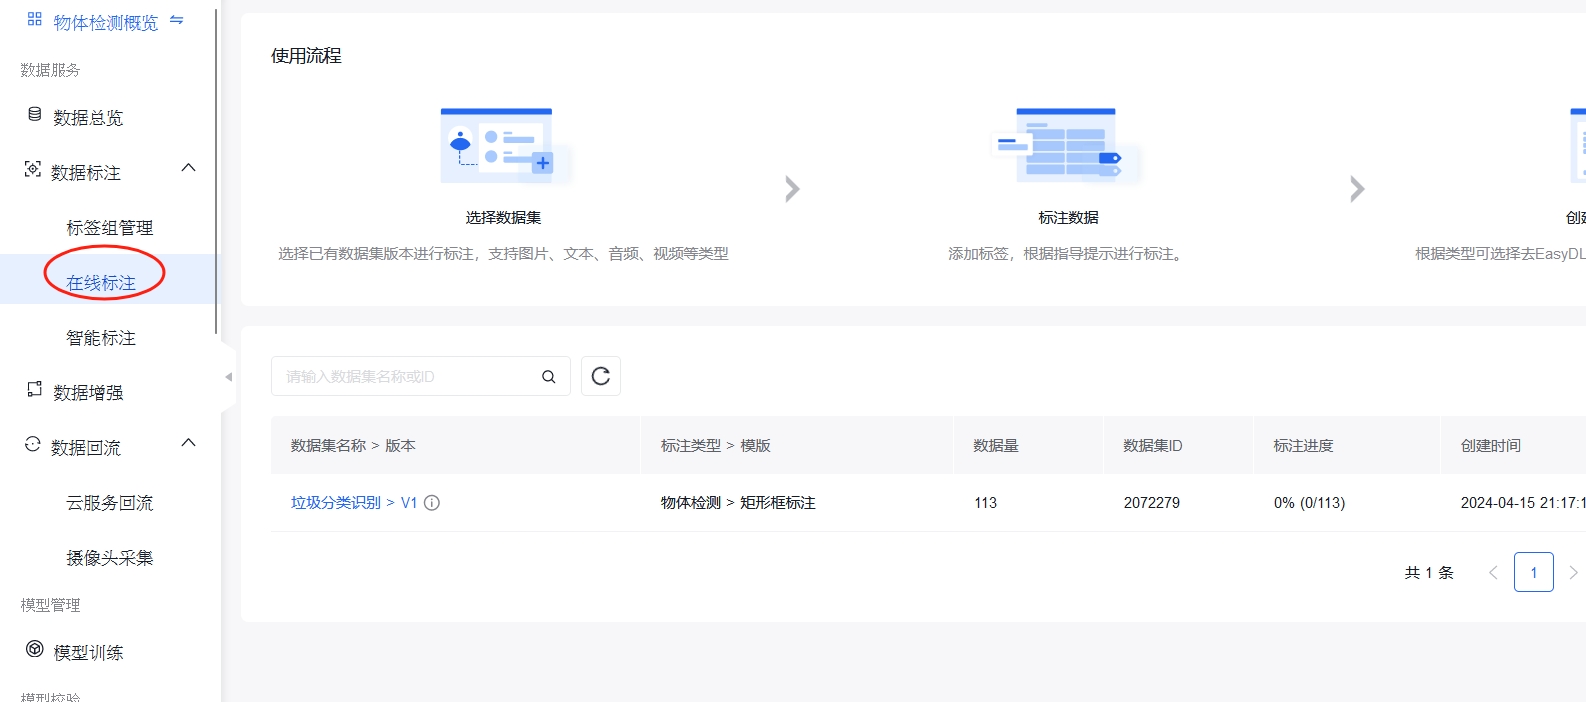This screenshot has height=702, width=1586.
Task: Click the 标注数据 illustration
Action: pos(1066,147)
